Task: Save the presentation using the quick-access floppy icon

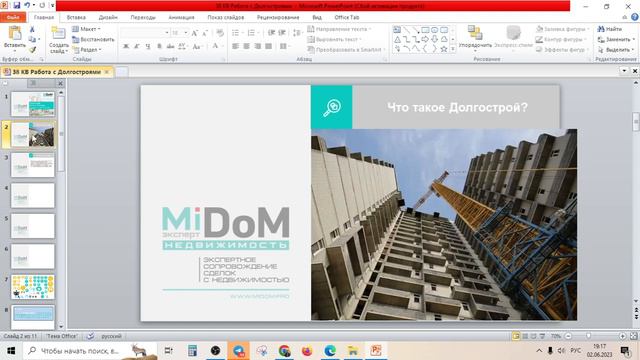Action: (17, 5)
